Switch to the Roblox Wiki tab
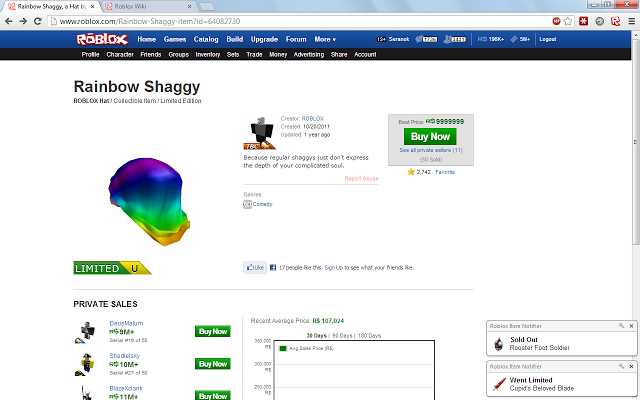The image size is (640, 400). [147, 7]
